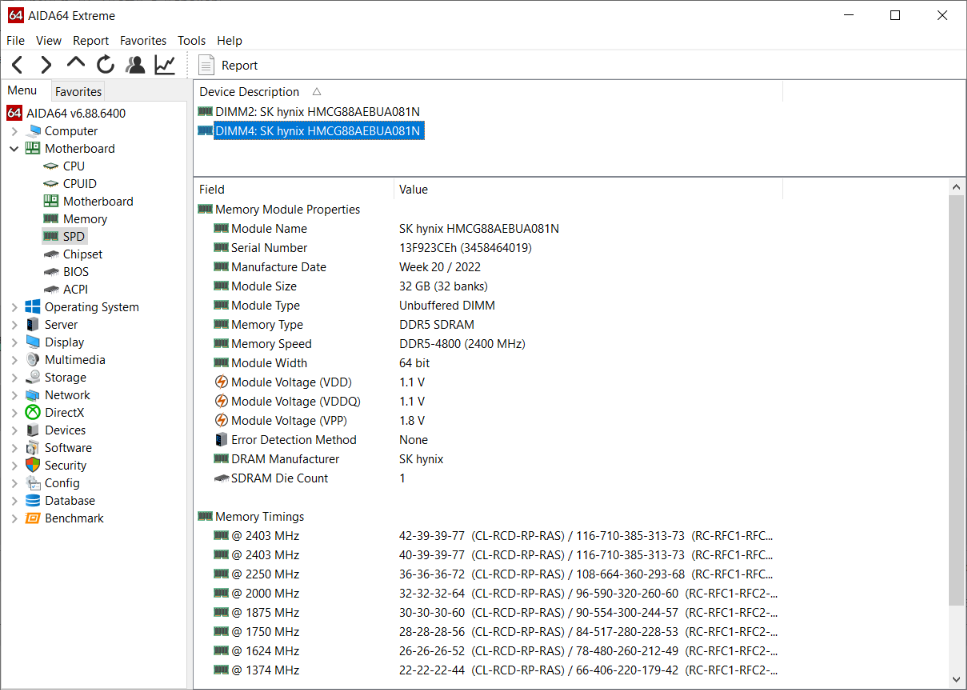Open the Favorites menu in menu bar

click(x=143, y=41)
